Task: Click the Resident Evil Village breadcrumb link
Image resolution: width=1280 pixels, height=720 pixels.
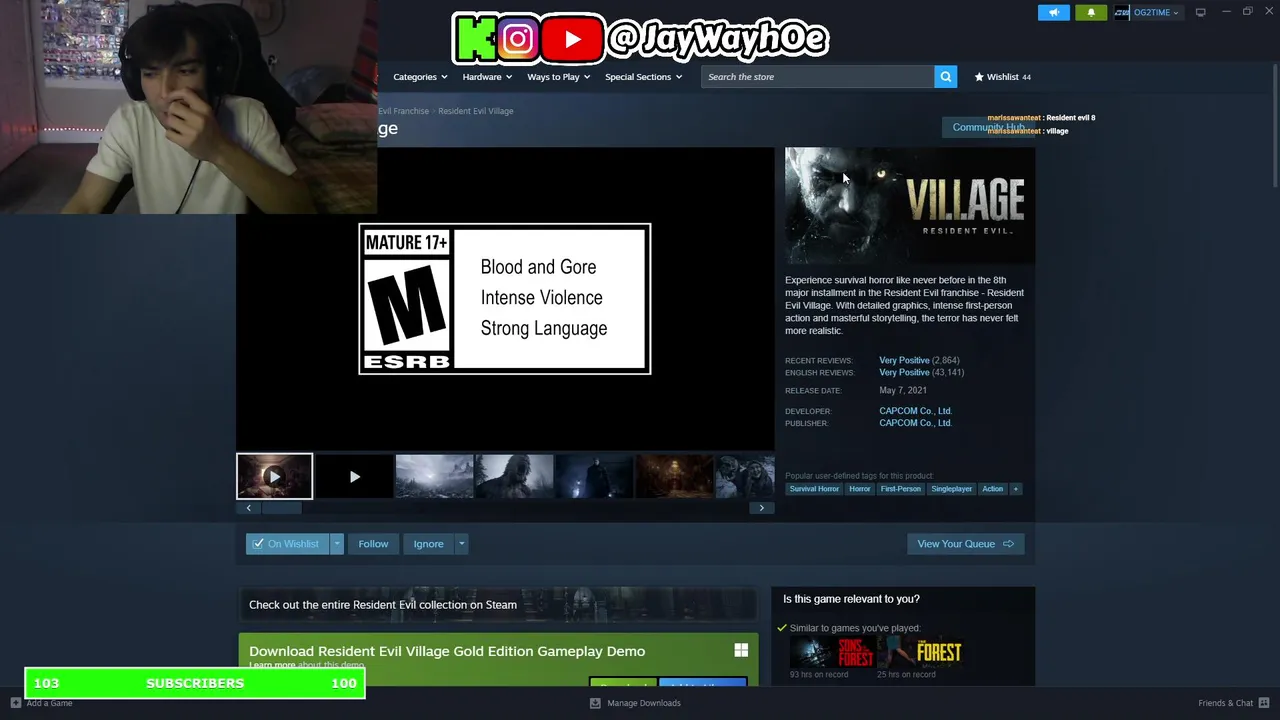Action: [x=475, y=111]
